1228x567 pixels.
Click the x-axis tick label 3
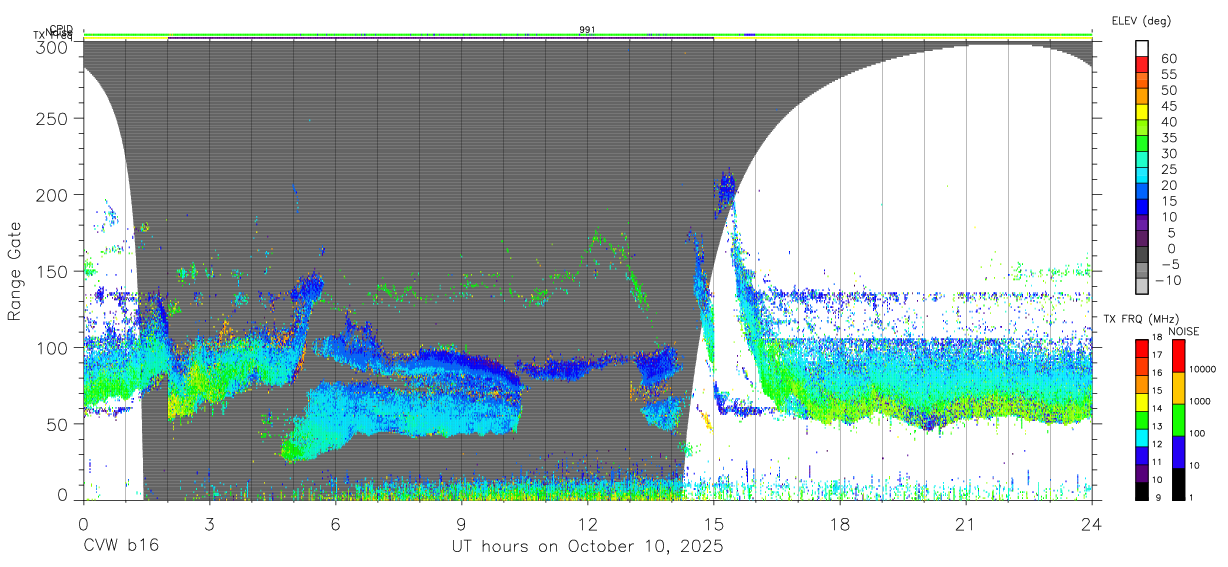pyautogui.click(x=209, y=524)
